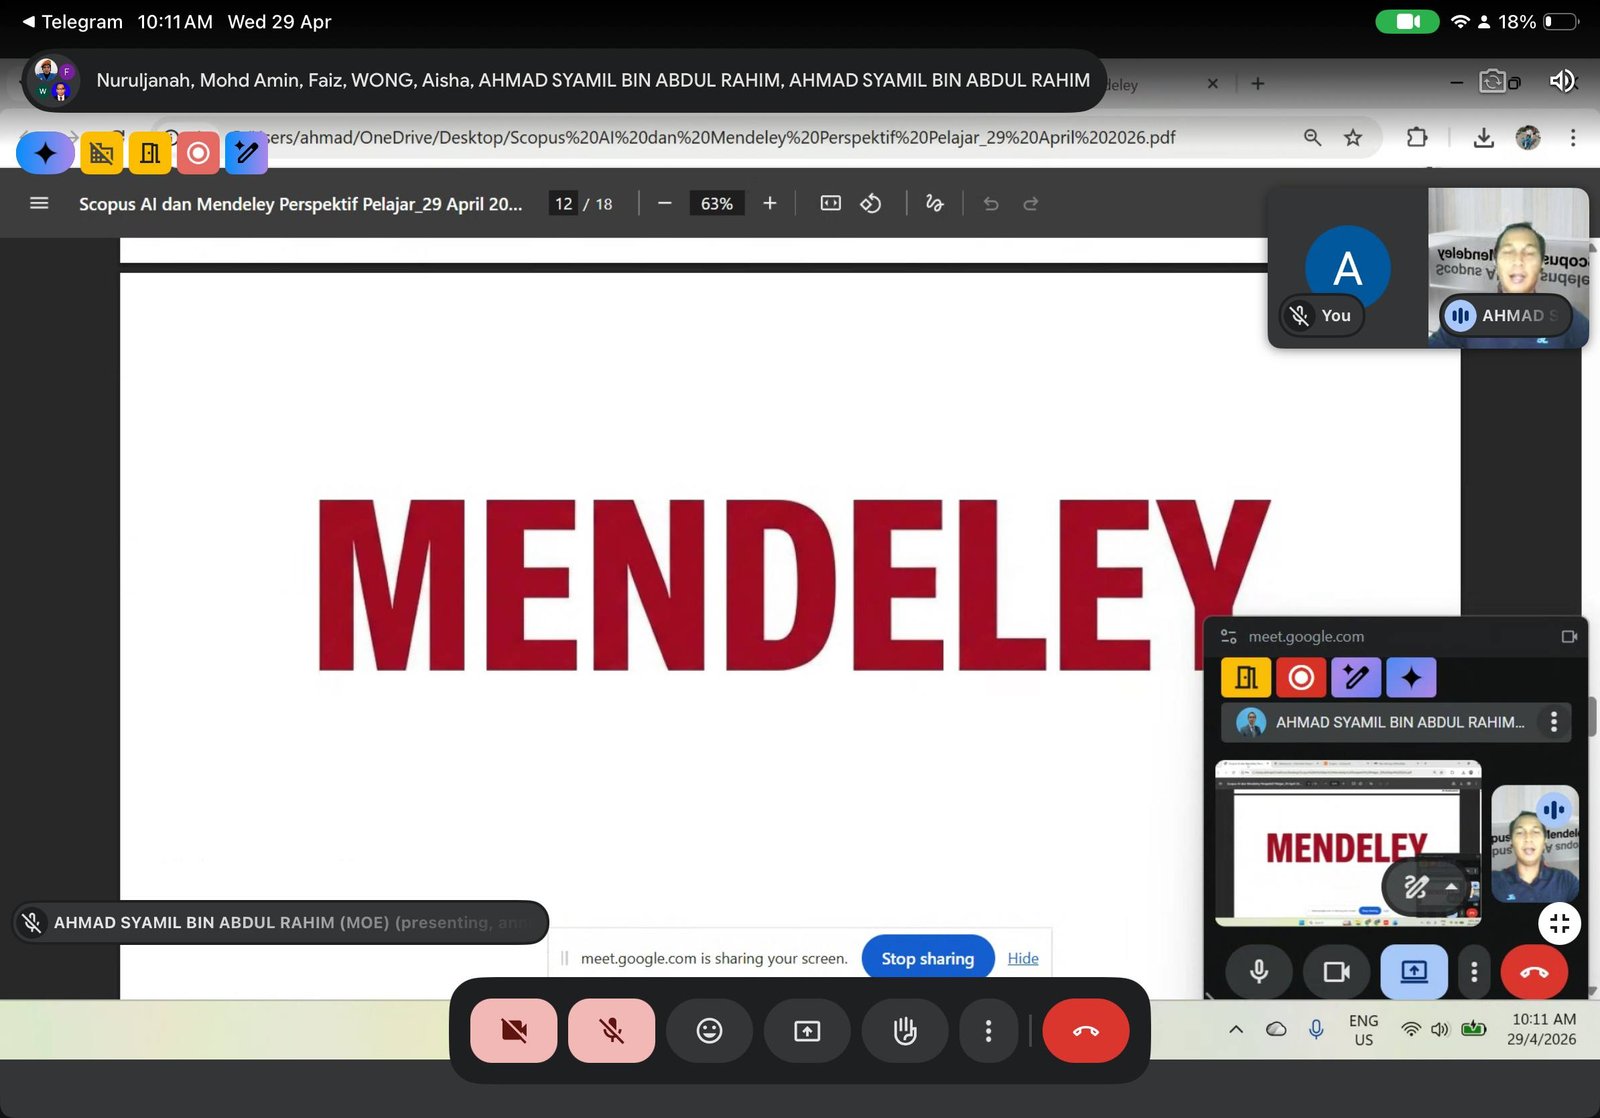Image resolution: width=1600 pixels, height=1118 pixels.
Task: Click the browser profile avatar
Action: point(1528,138)
